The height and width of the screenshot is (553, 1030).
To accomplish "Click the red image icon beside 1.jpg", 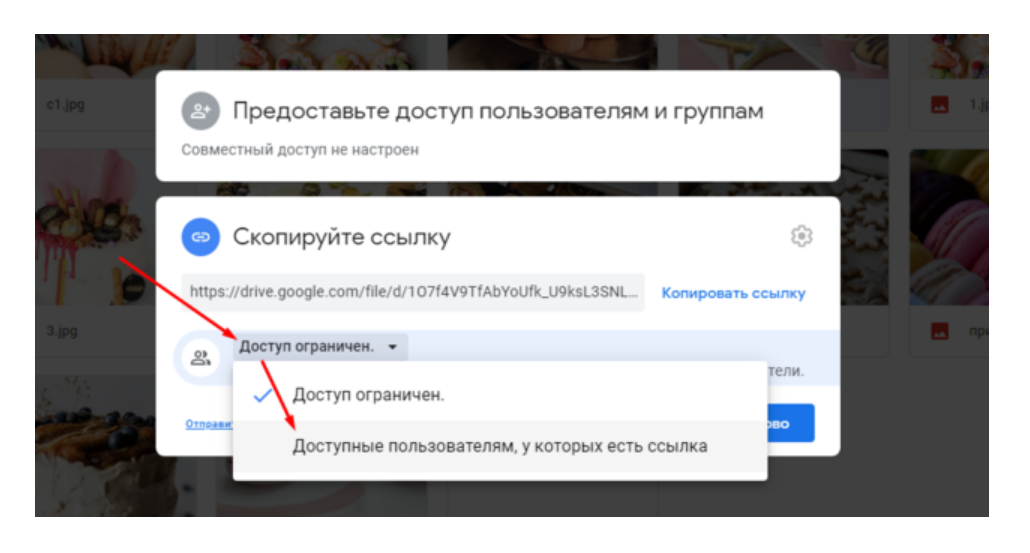I will (939, 104).
